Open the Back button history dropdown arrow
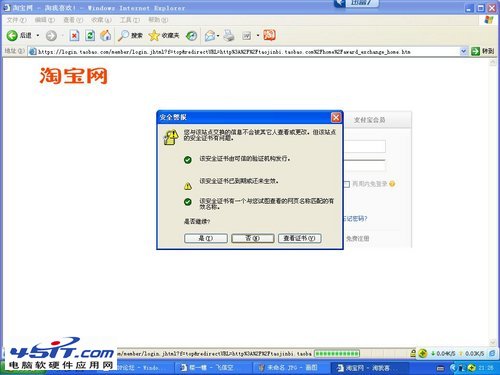 point(38,35)
